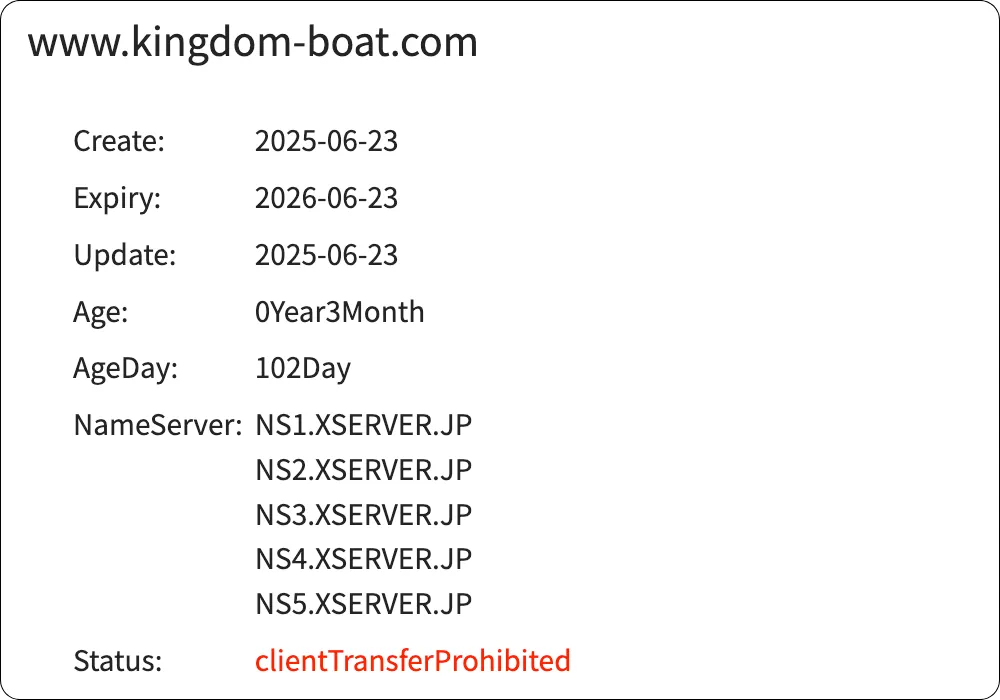Select the Expiry date 2026-06-23
The image size is (1000, 700).
coord(326,199)
